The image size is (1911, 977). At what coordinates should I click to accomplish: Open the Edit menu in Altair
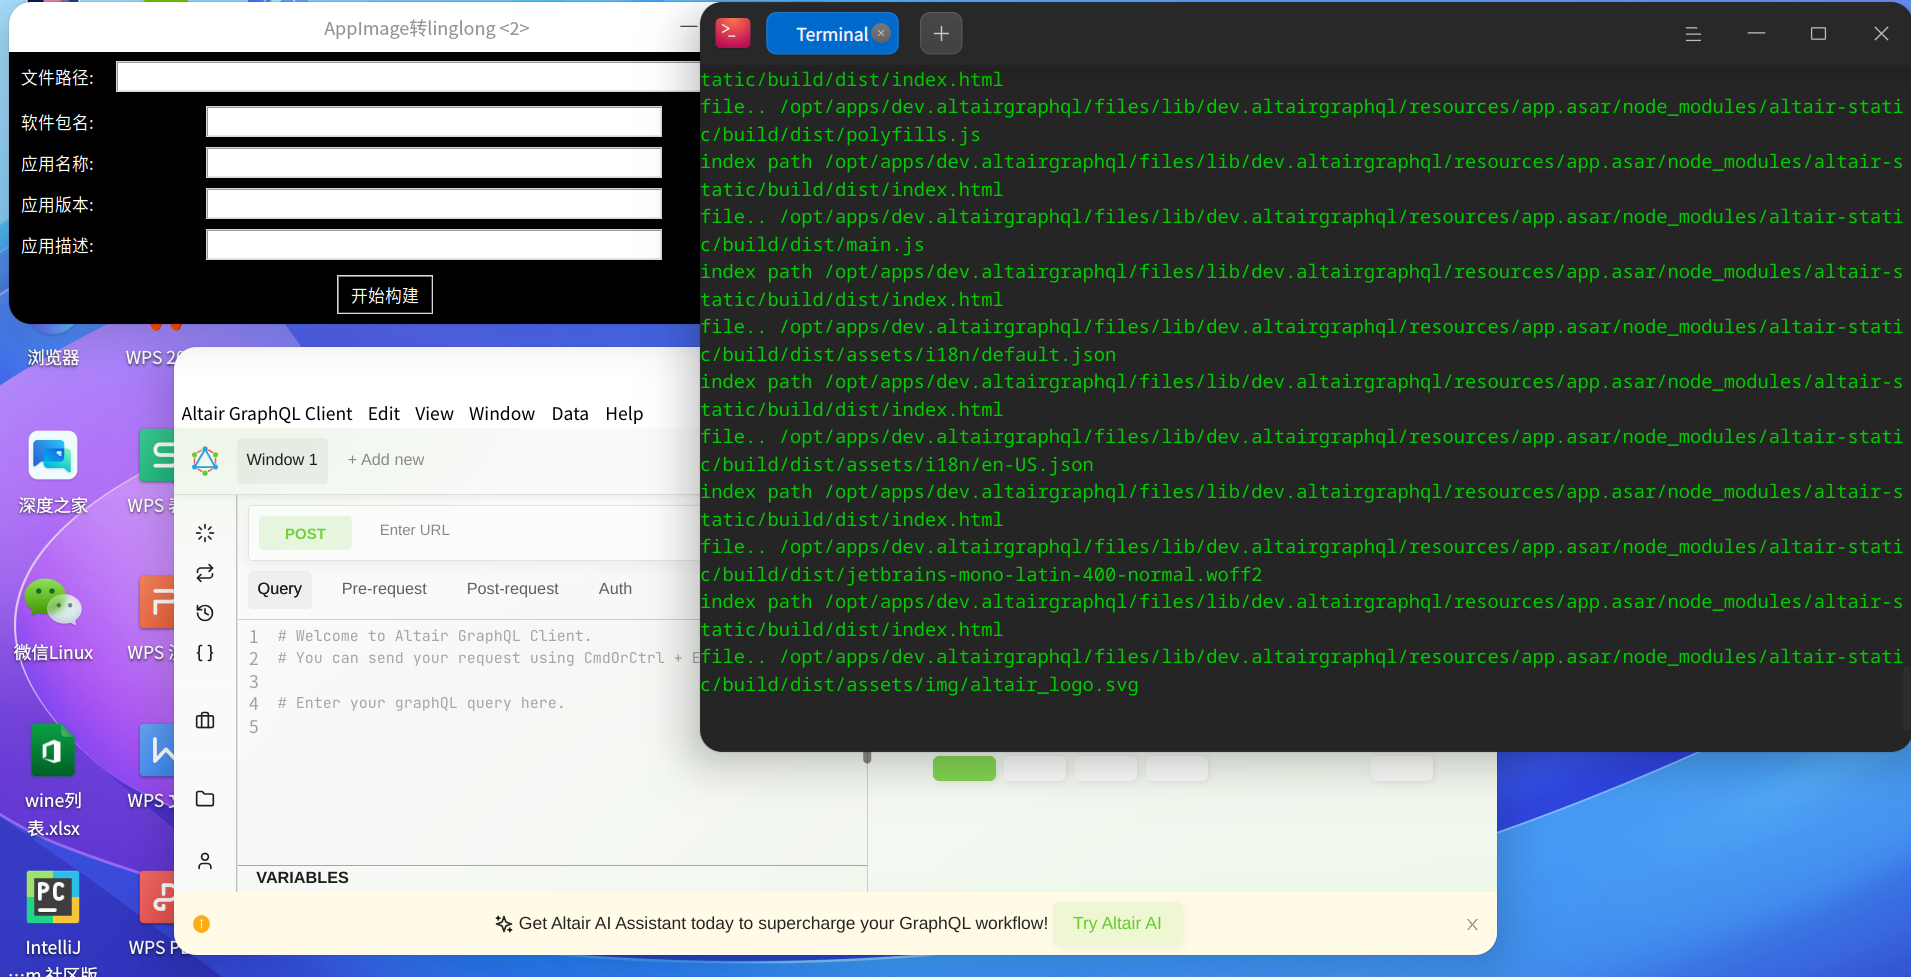[383, 414]
